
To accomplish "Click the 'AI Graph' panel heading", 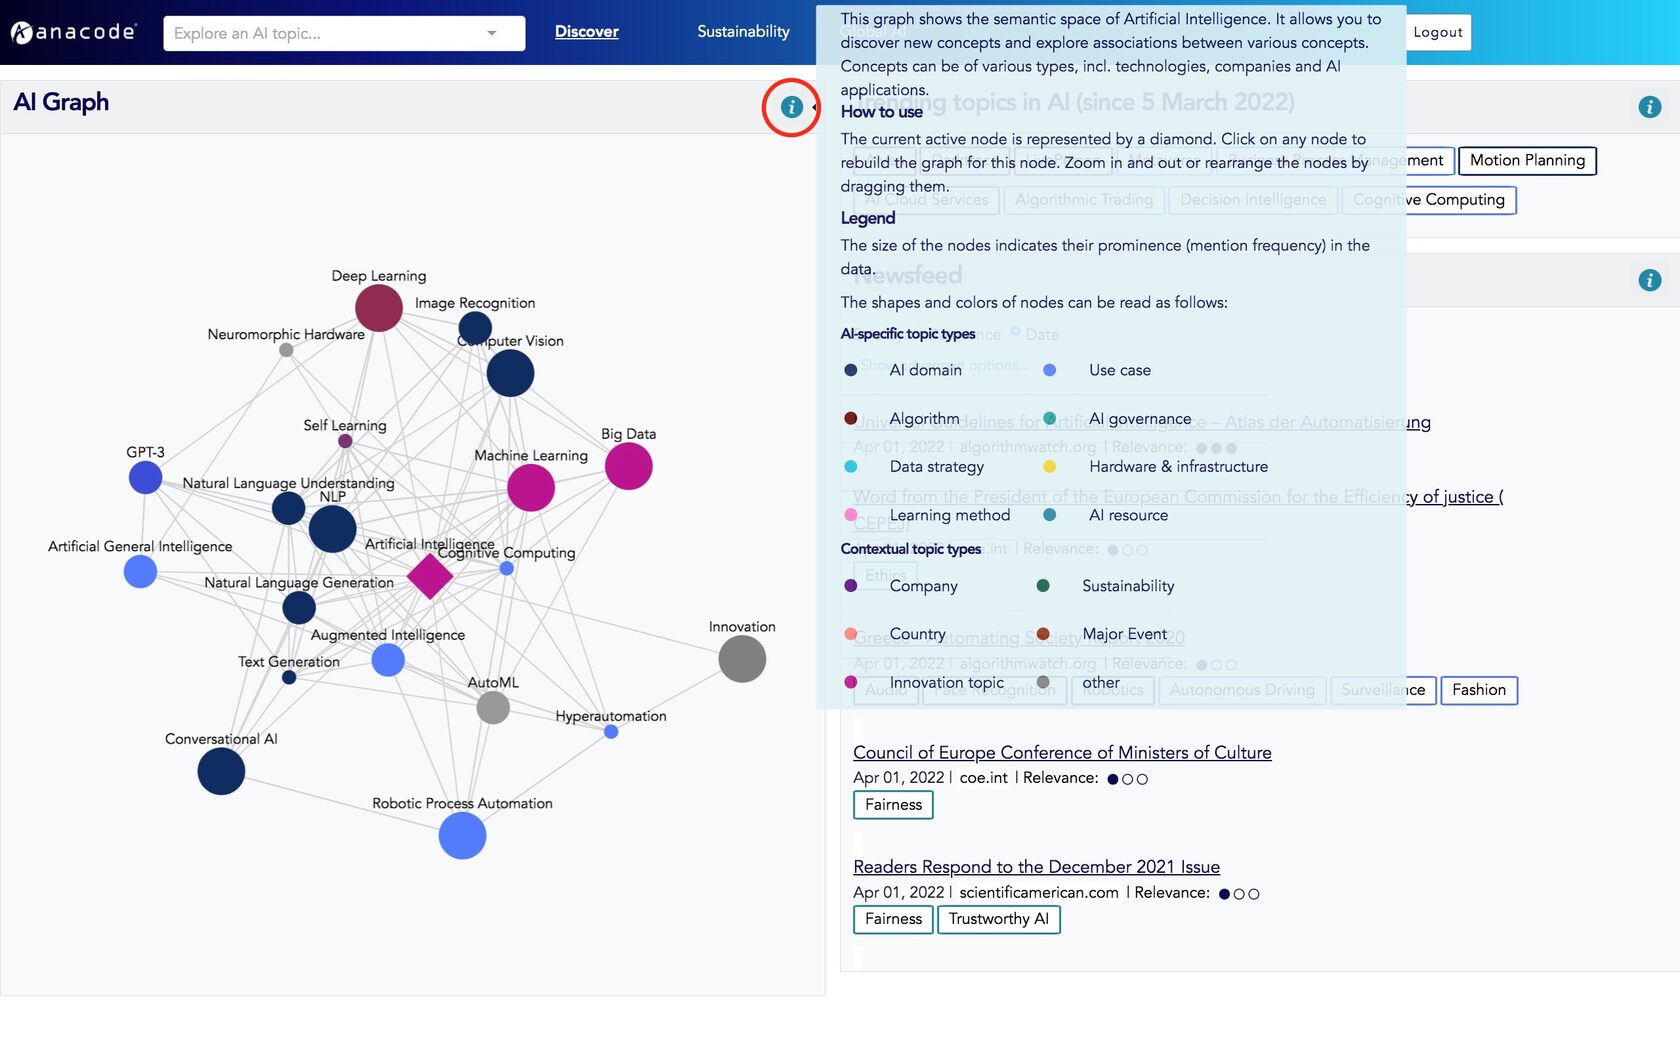I will tap(61, 102).
